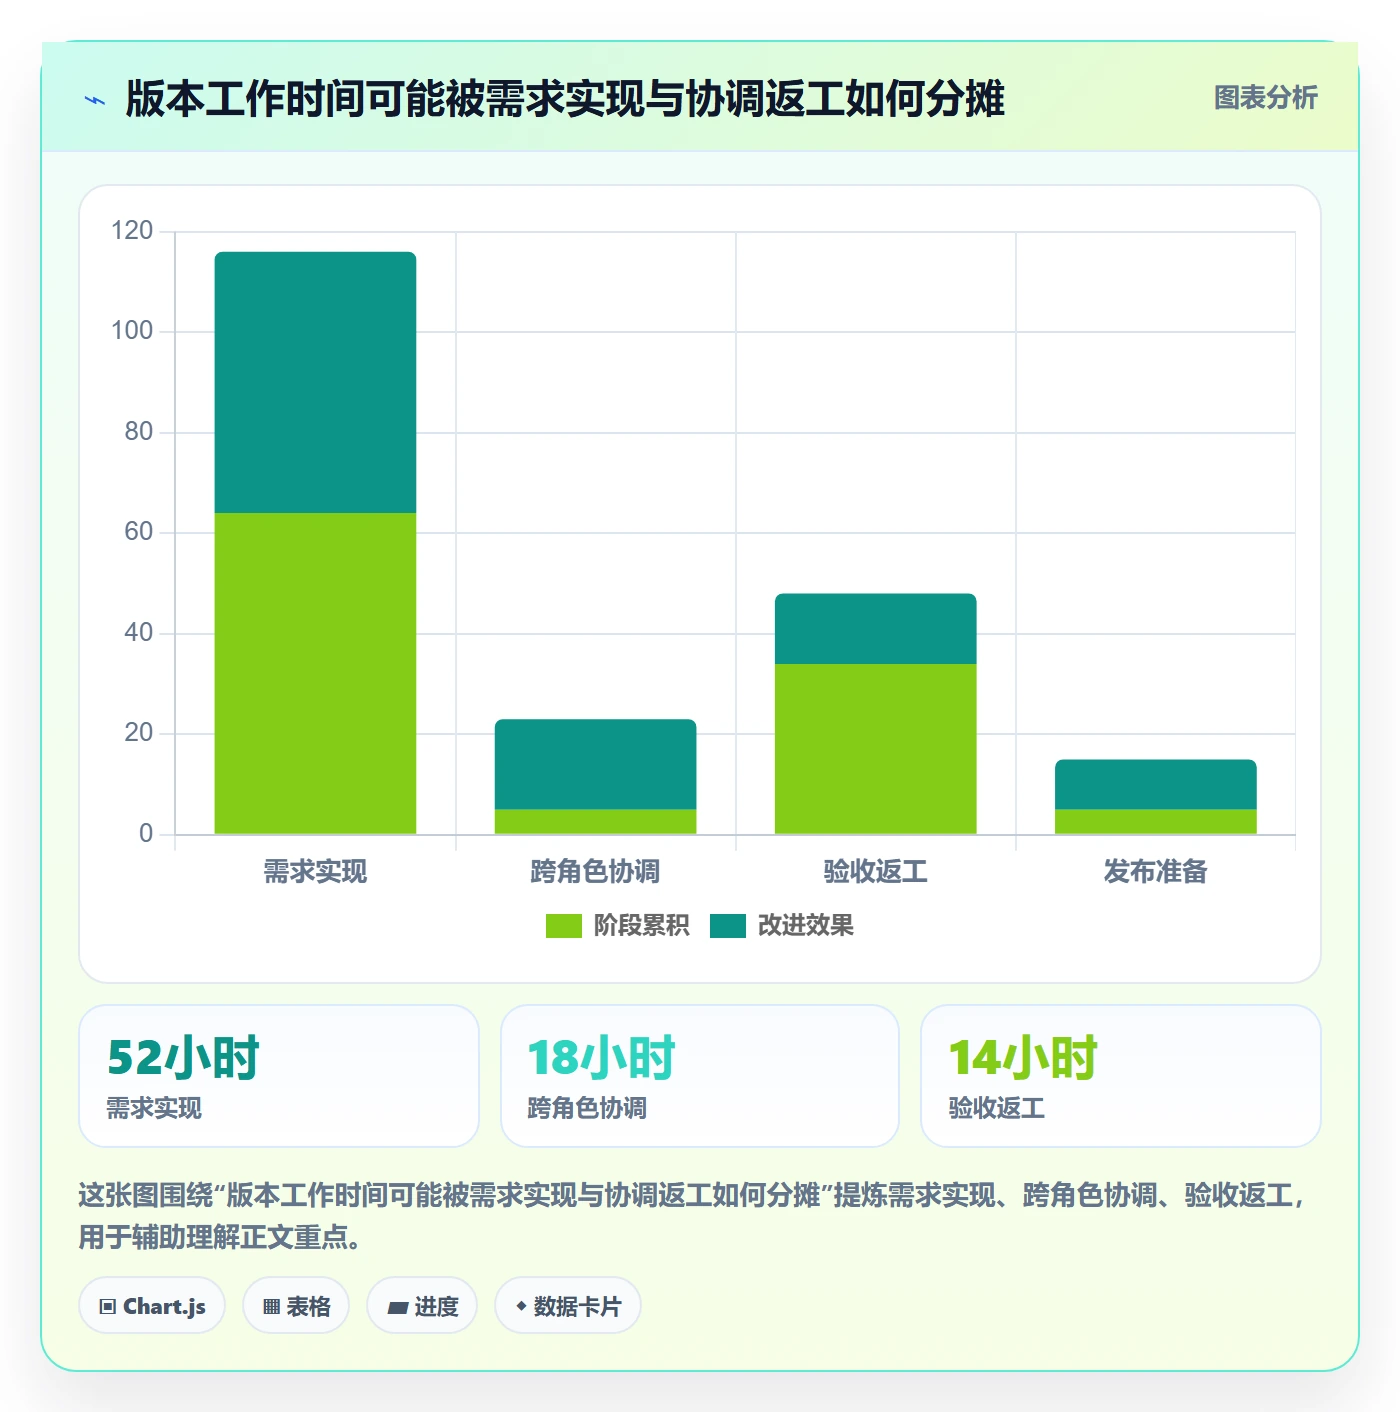Click the 改进效果 legend label
Viewport: 1400px width, 1412px height.
point(805,926)
